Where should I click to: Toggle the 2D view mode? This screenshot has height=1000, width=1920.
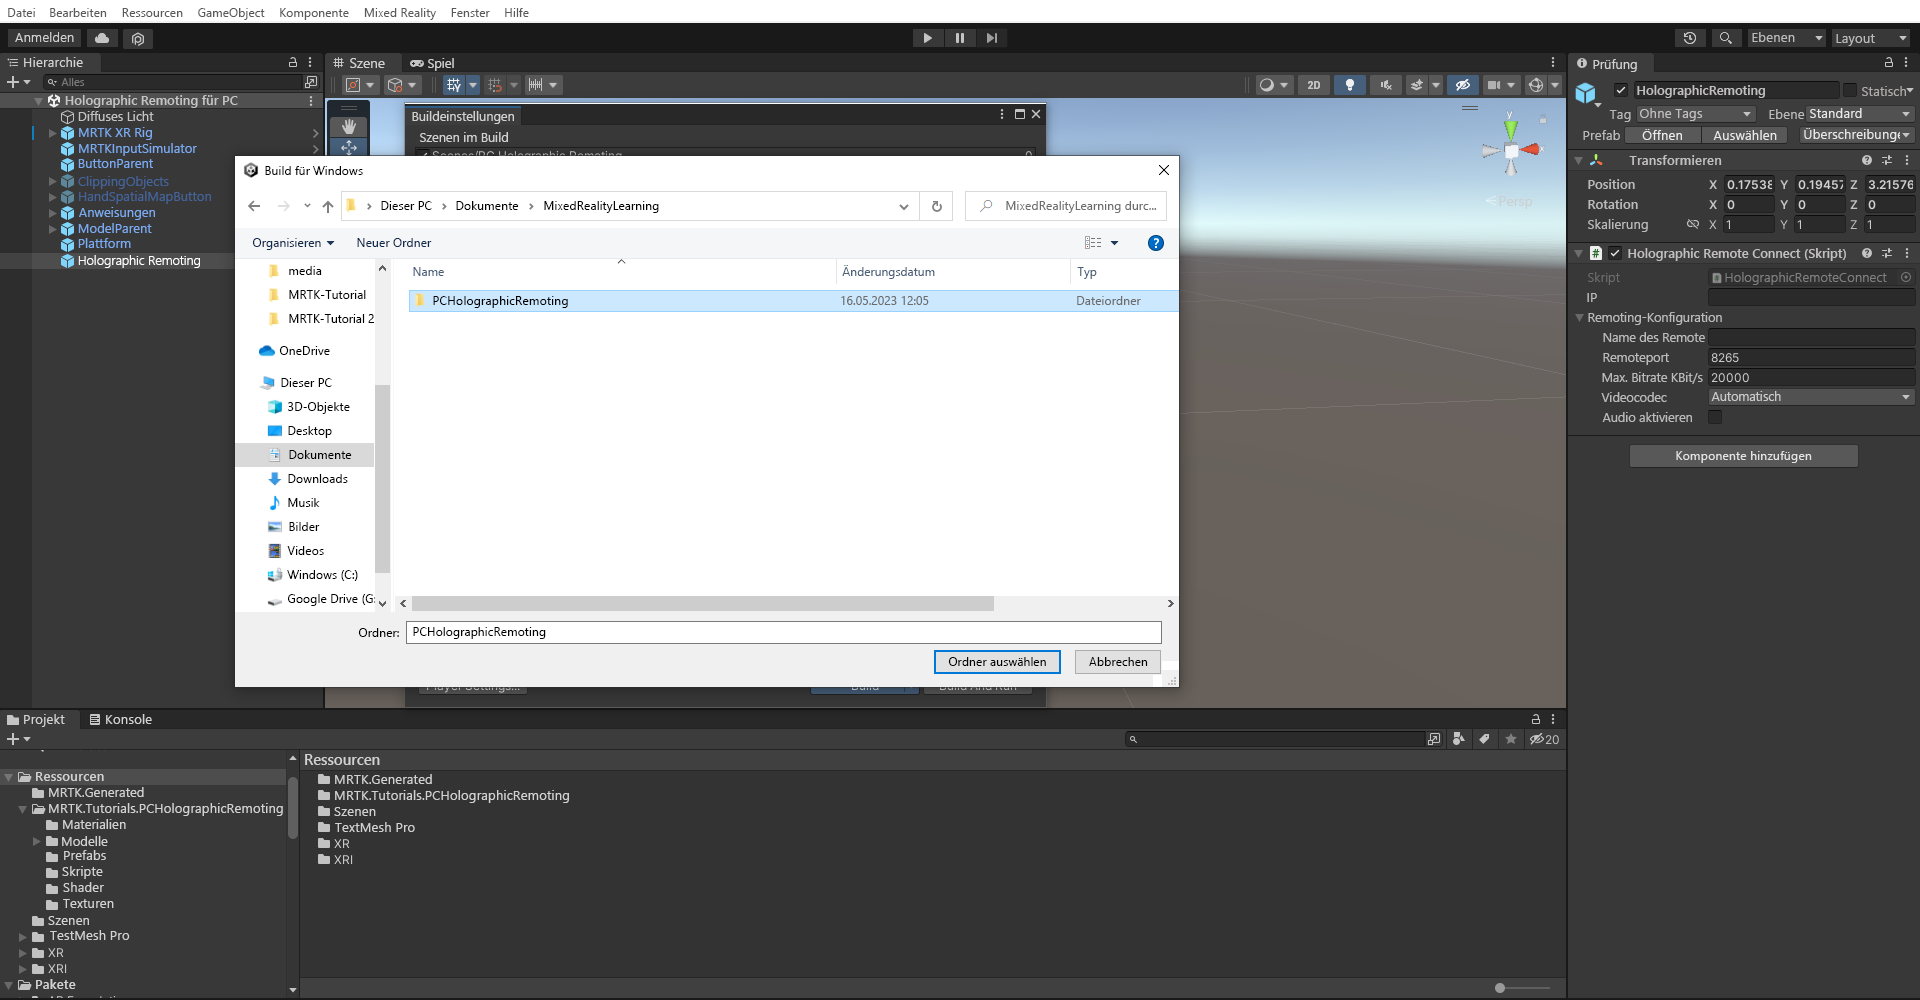(1313, 85)
